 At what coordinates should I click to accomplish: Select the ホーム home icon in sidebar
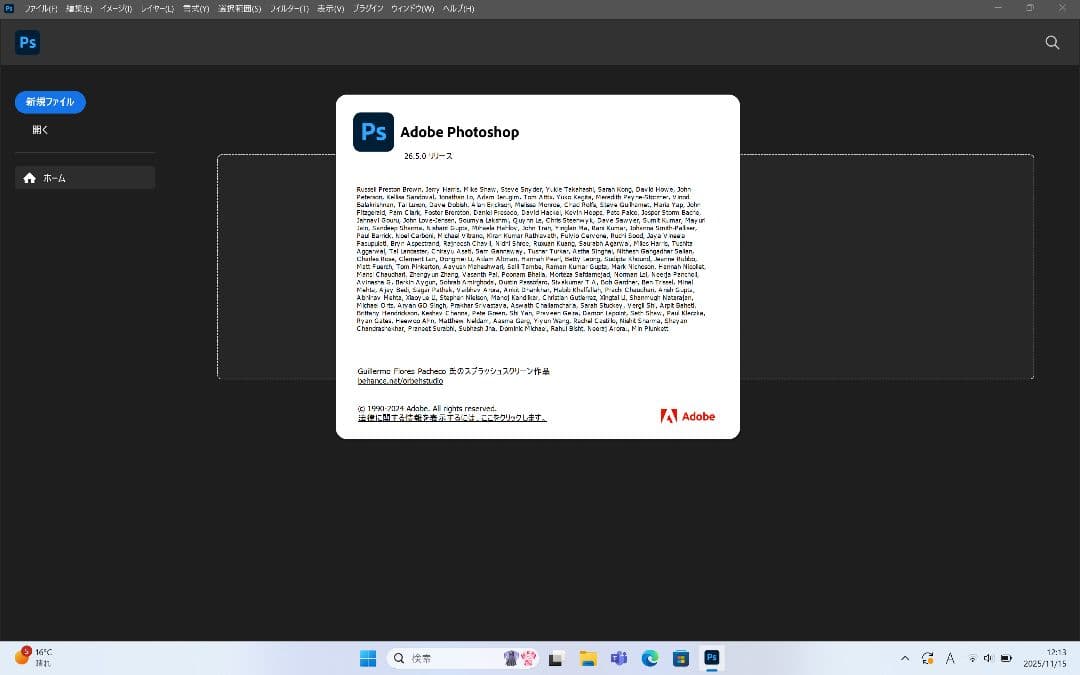30,178
